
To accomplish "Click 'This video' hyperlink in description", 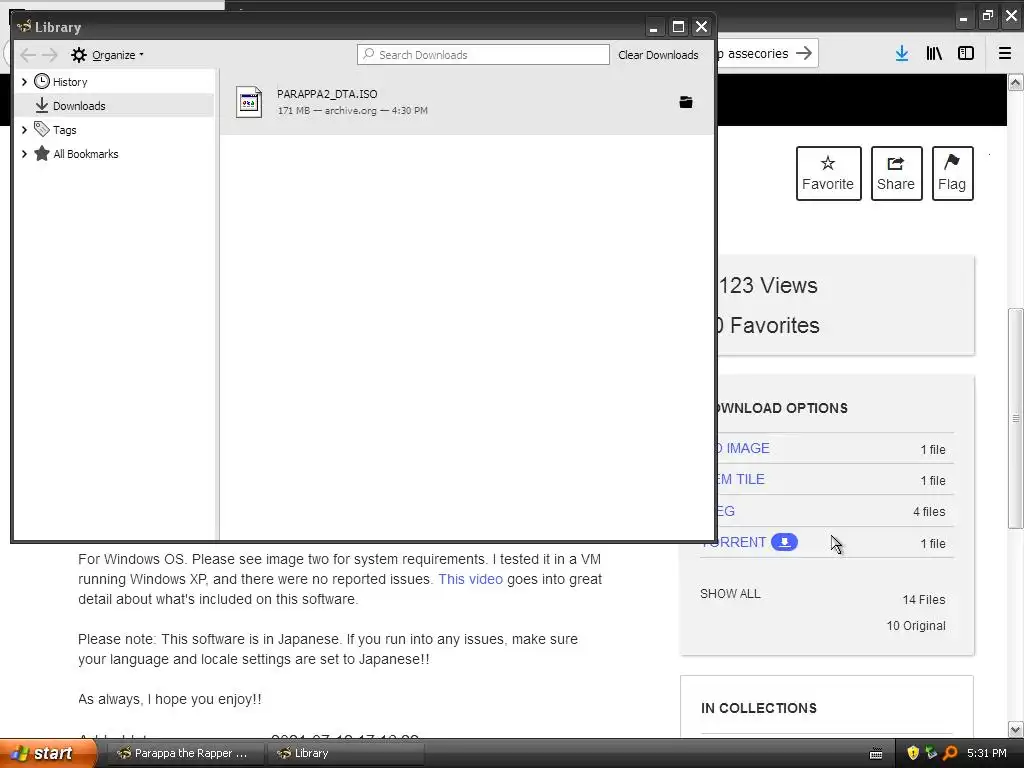I will click(x=470, y=579).
